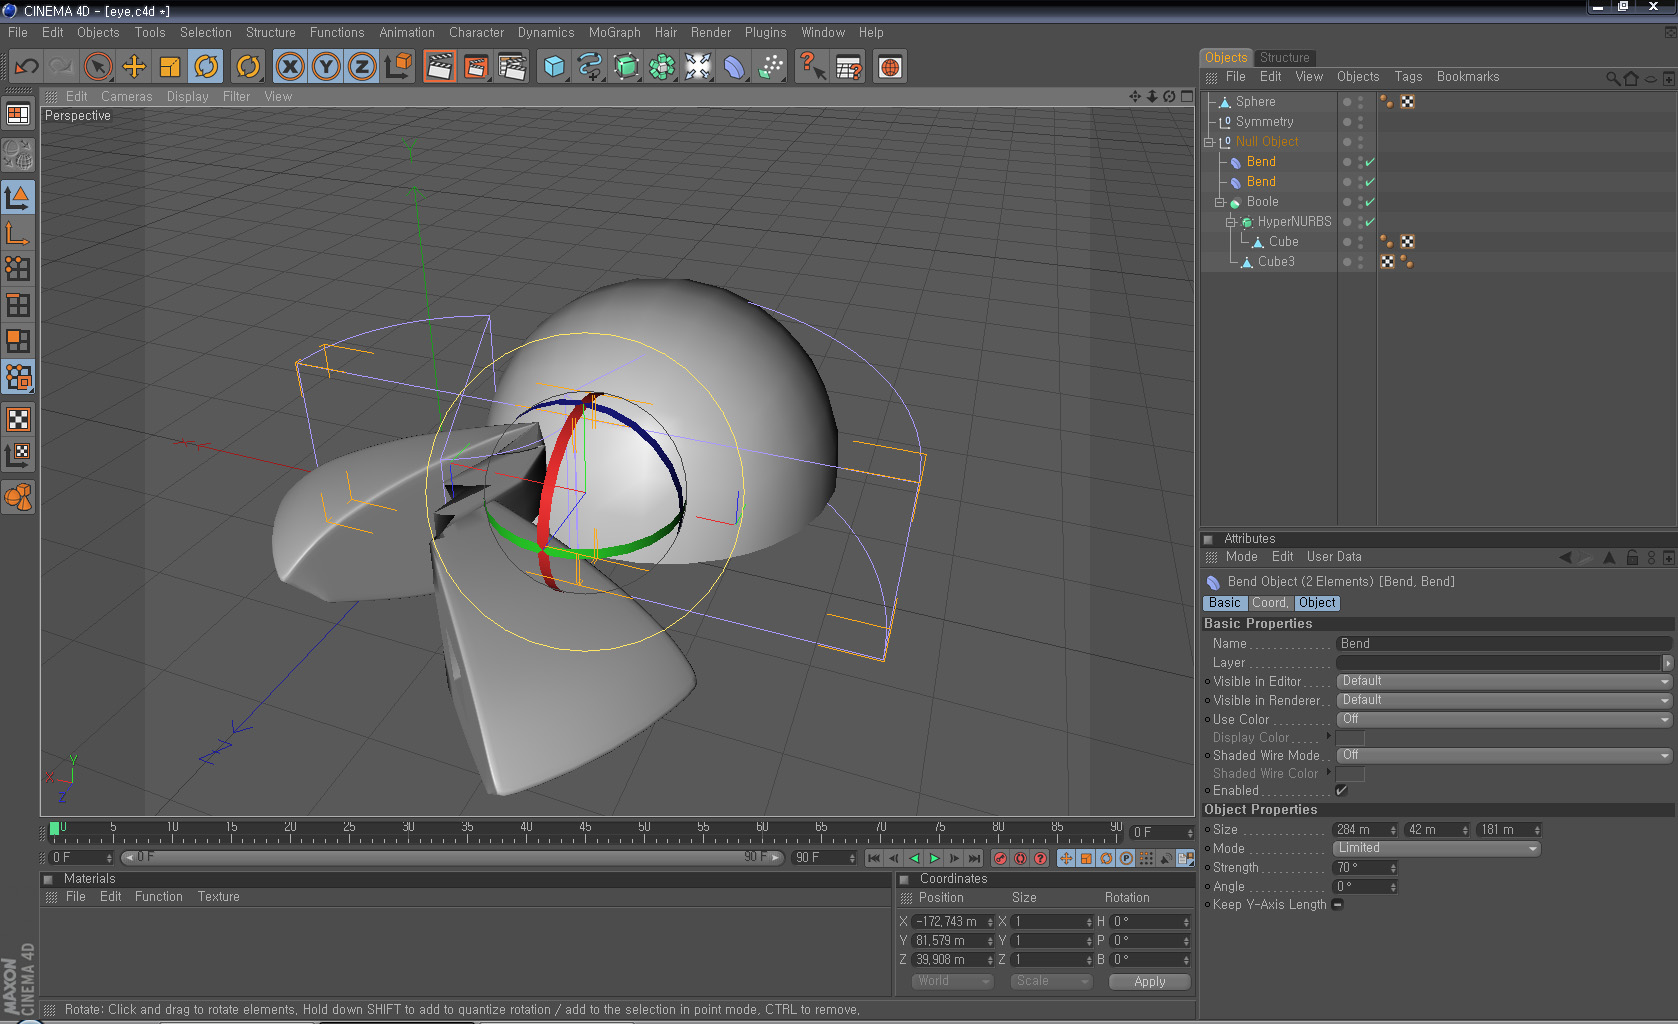The width and height of the screenshot is (1678, 1024).
Task: Add a Cube primitive object
Action: pos(554,67)
